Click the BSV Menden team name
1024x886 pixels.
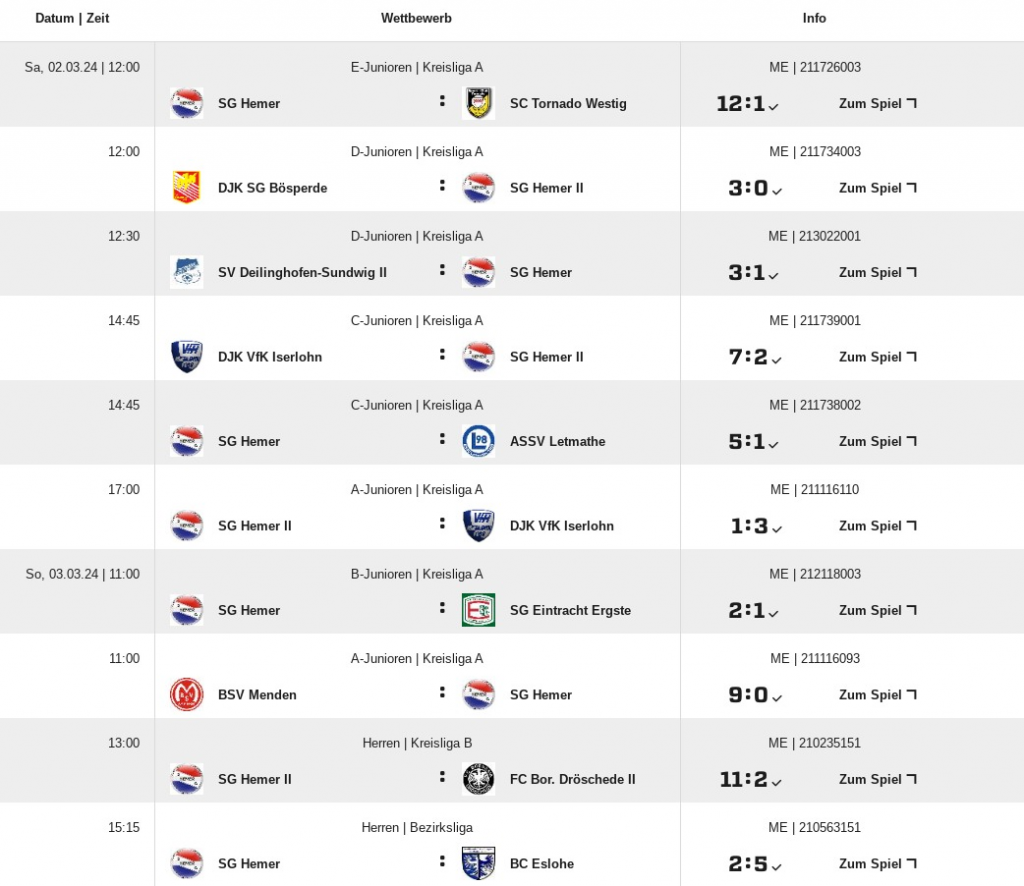pos(257,694)
